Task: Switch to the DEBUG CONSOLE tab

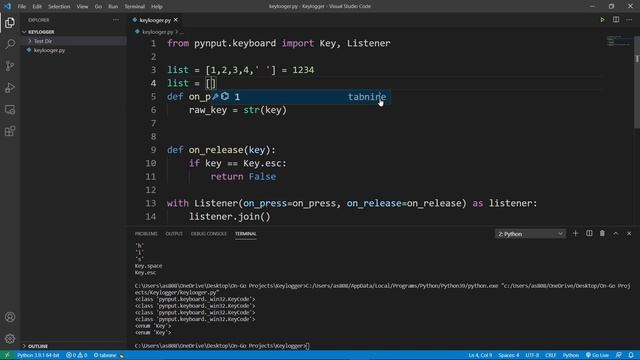Action: point(209,234)
